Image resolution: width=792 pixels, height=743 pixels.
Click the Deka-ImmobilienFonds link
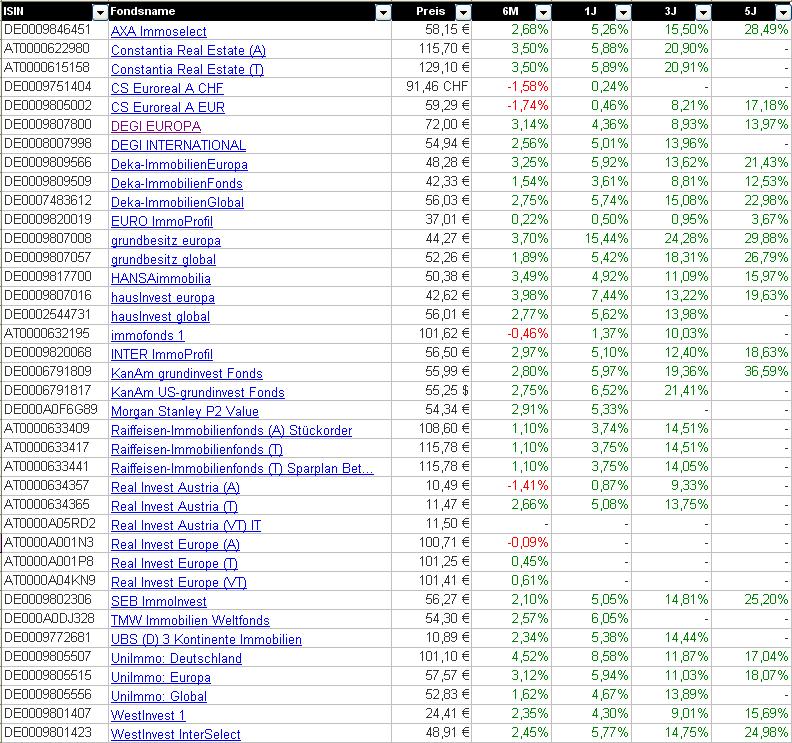click(x=177, y=183)
